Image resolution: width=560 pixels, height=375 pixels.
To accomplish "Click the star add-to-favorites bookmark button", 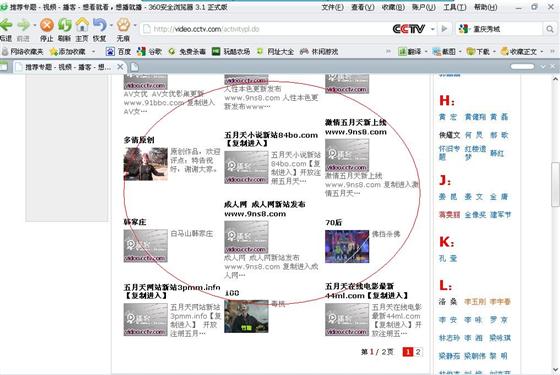I will 68,52.
